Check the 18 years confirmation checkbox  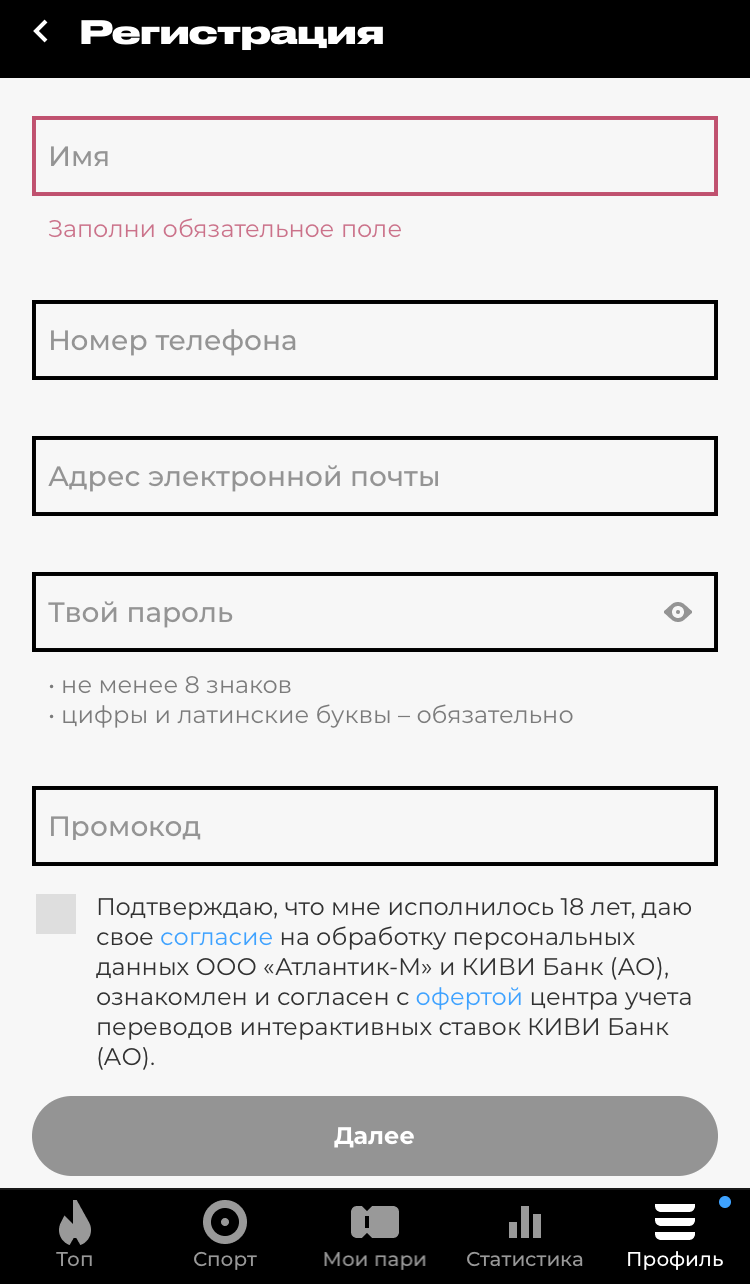coord(56,914)
